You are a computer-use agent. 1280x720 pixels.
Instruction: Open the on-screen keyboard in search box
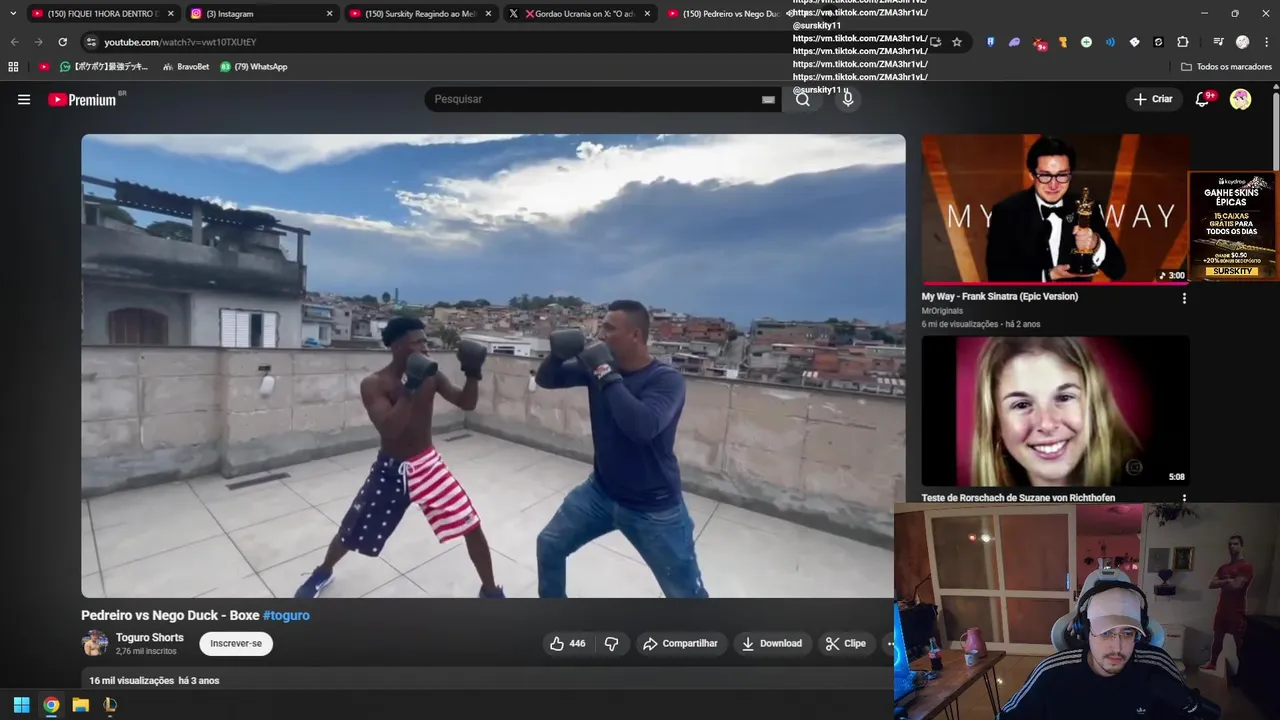768,100
